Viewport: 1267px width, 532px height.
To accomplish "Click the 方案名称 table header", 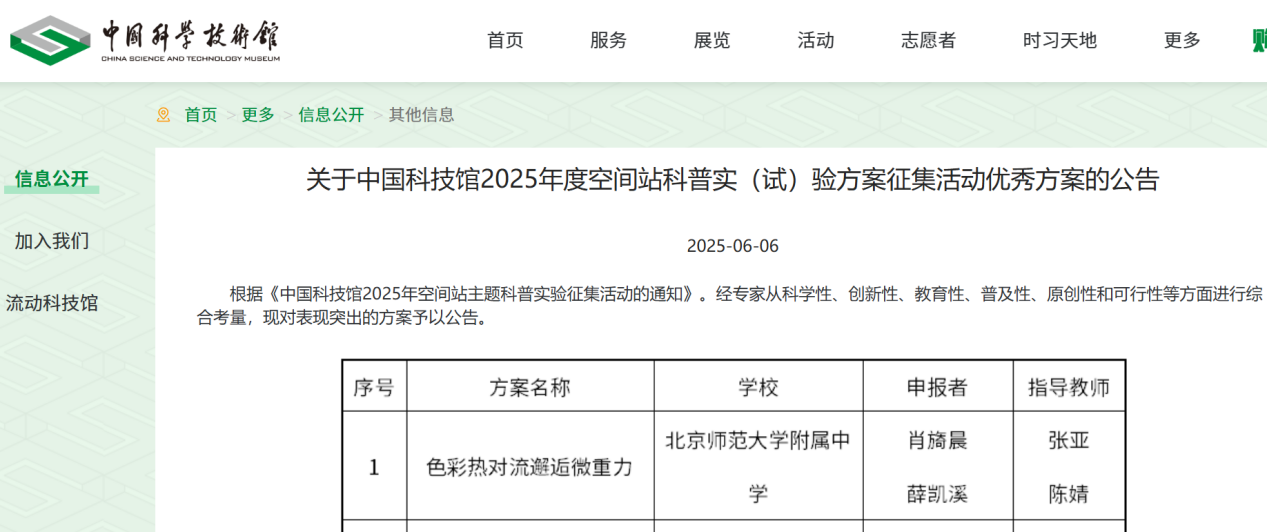I will tap(530, 387).
